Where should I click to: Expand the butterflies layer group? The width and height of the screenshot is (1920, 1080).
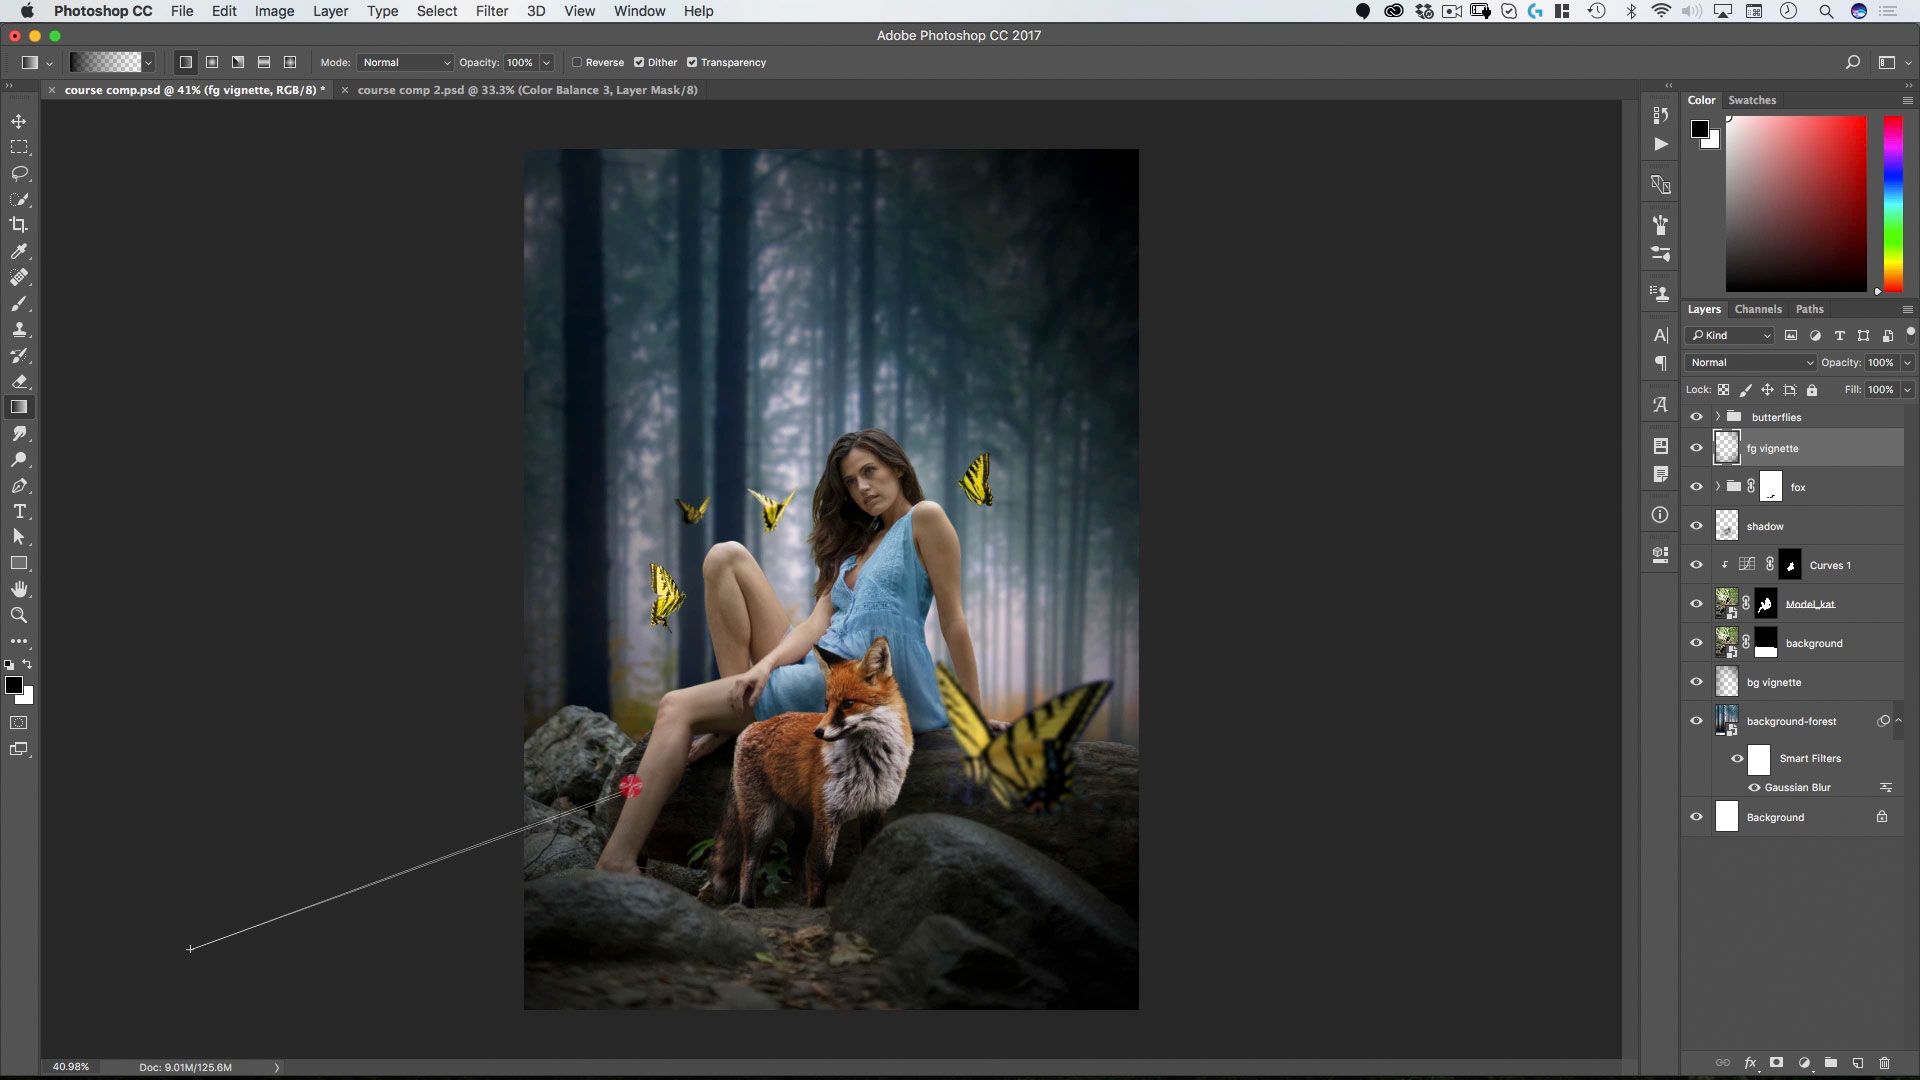(1718, 417)
